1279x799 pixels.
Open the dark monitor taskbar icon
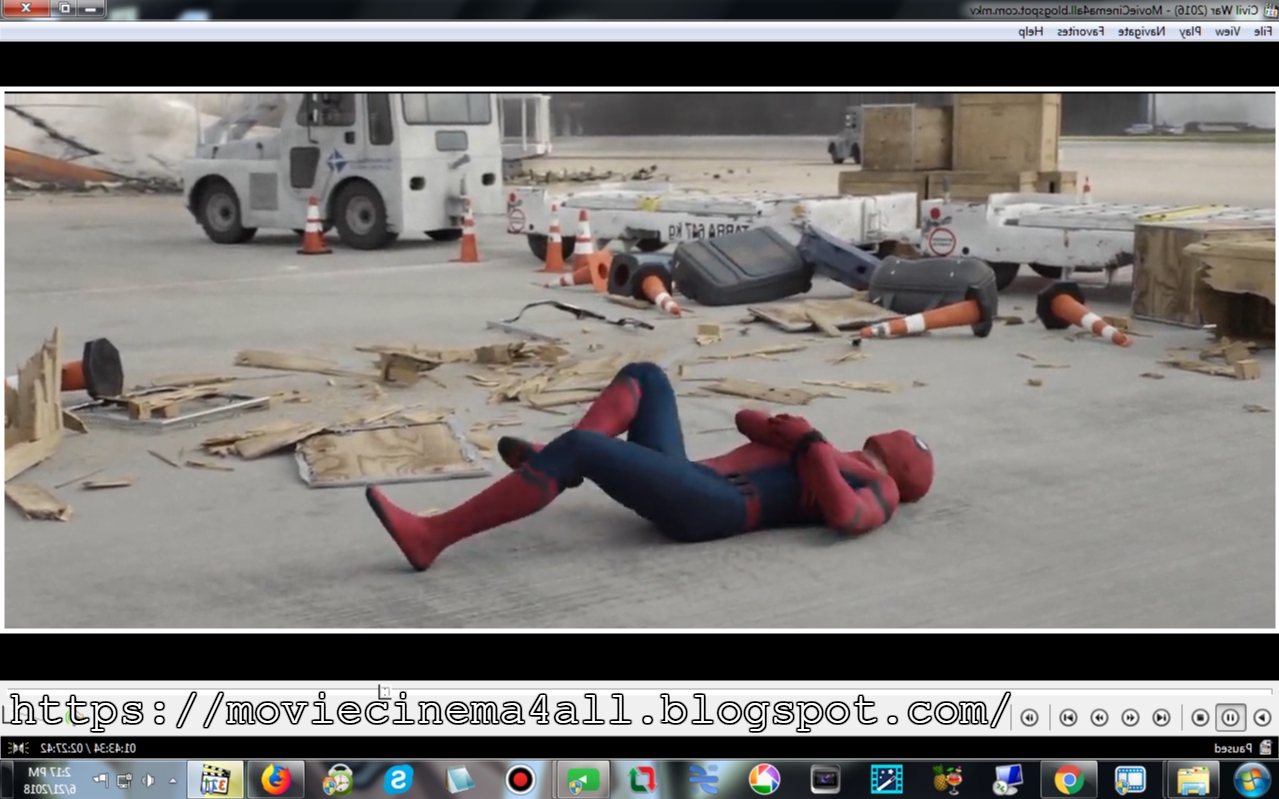pyautogui.click(x=825, y=779)
